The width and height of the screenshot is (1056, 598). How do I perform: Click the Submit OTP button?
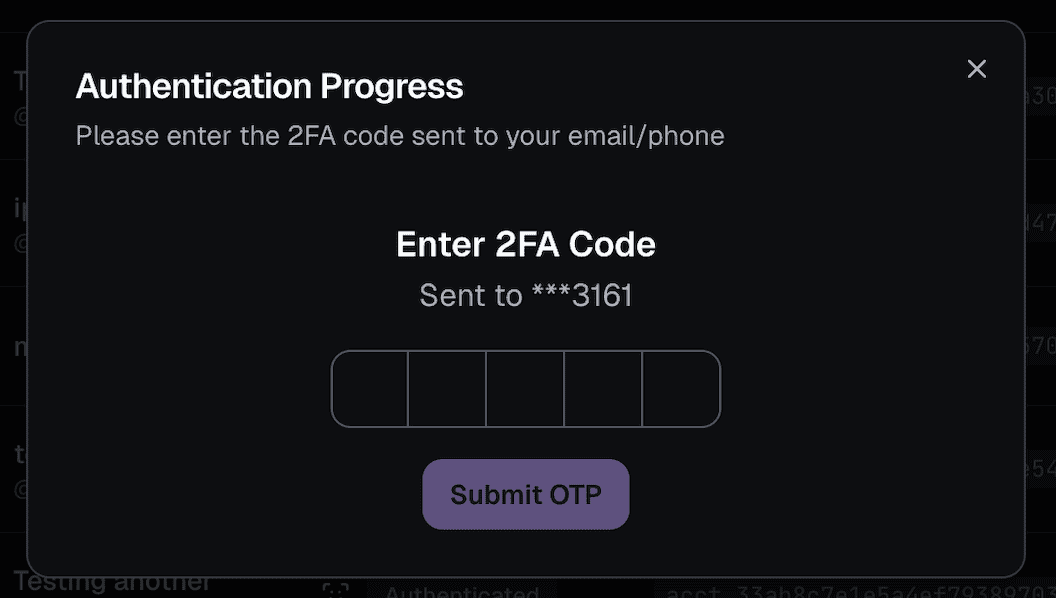(525, 494)
